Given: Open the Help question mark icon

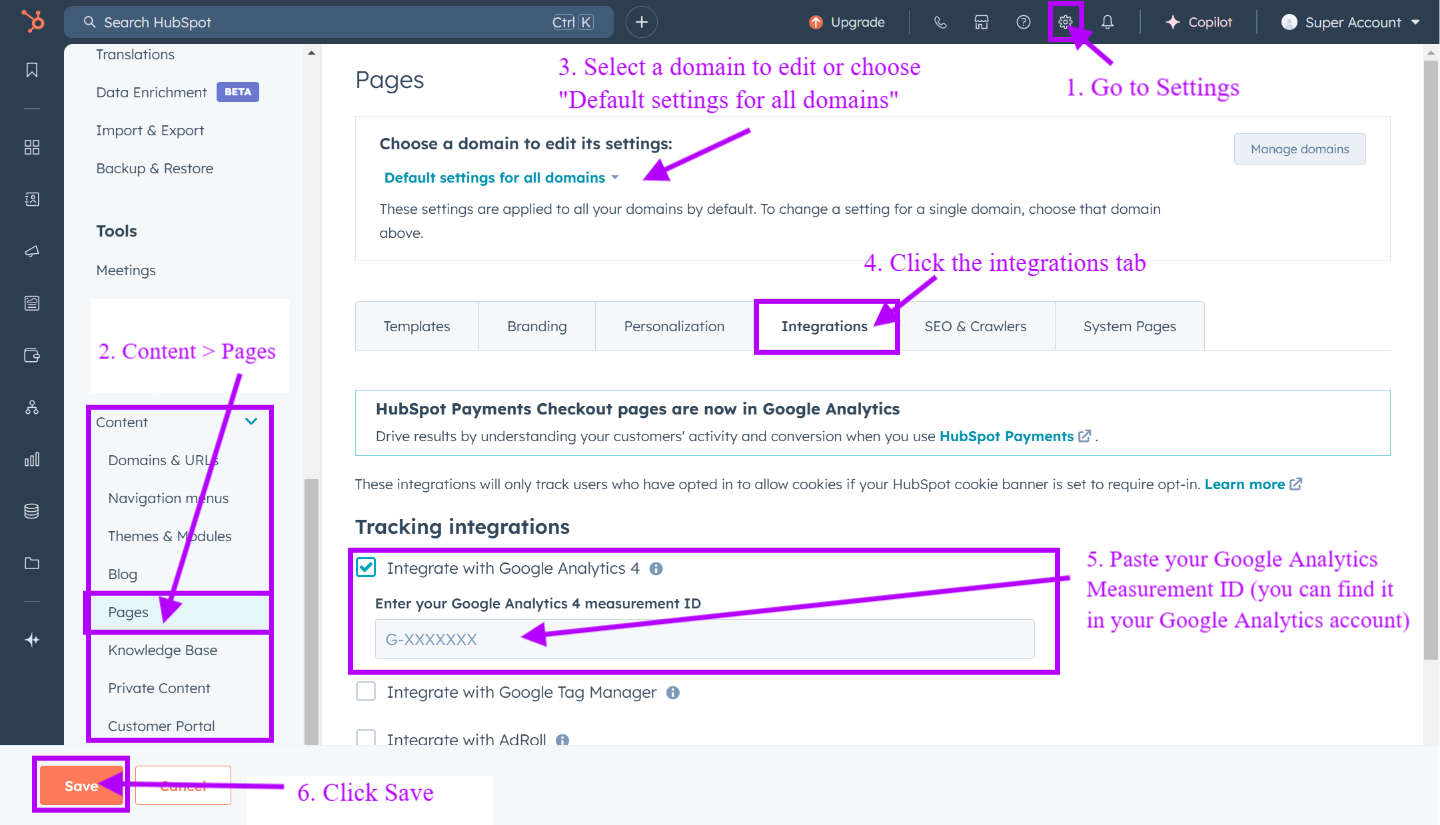Looking at the screenshot, I should 1023,22.
